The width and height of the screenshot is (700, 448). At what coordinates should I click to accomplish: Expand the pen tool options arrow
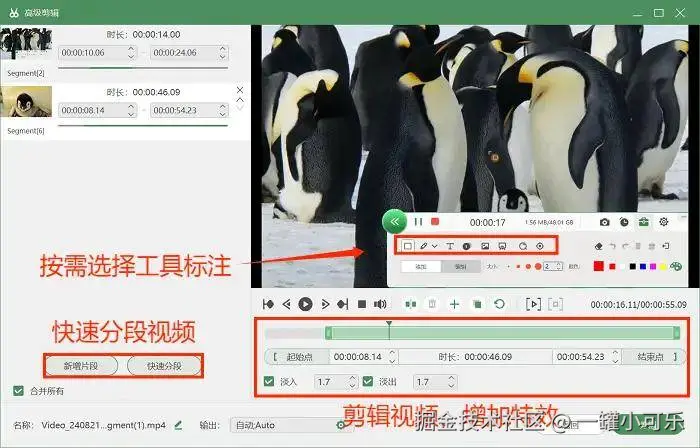434,246
